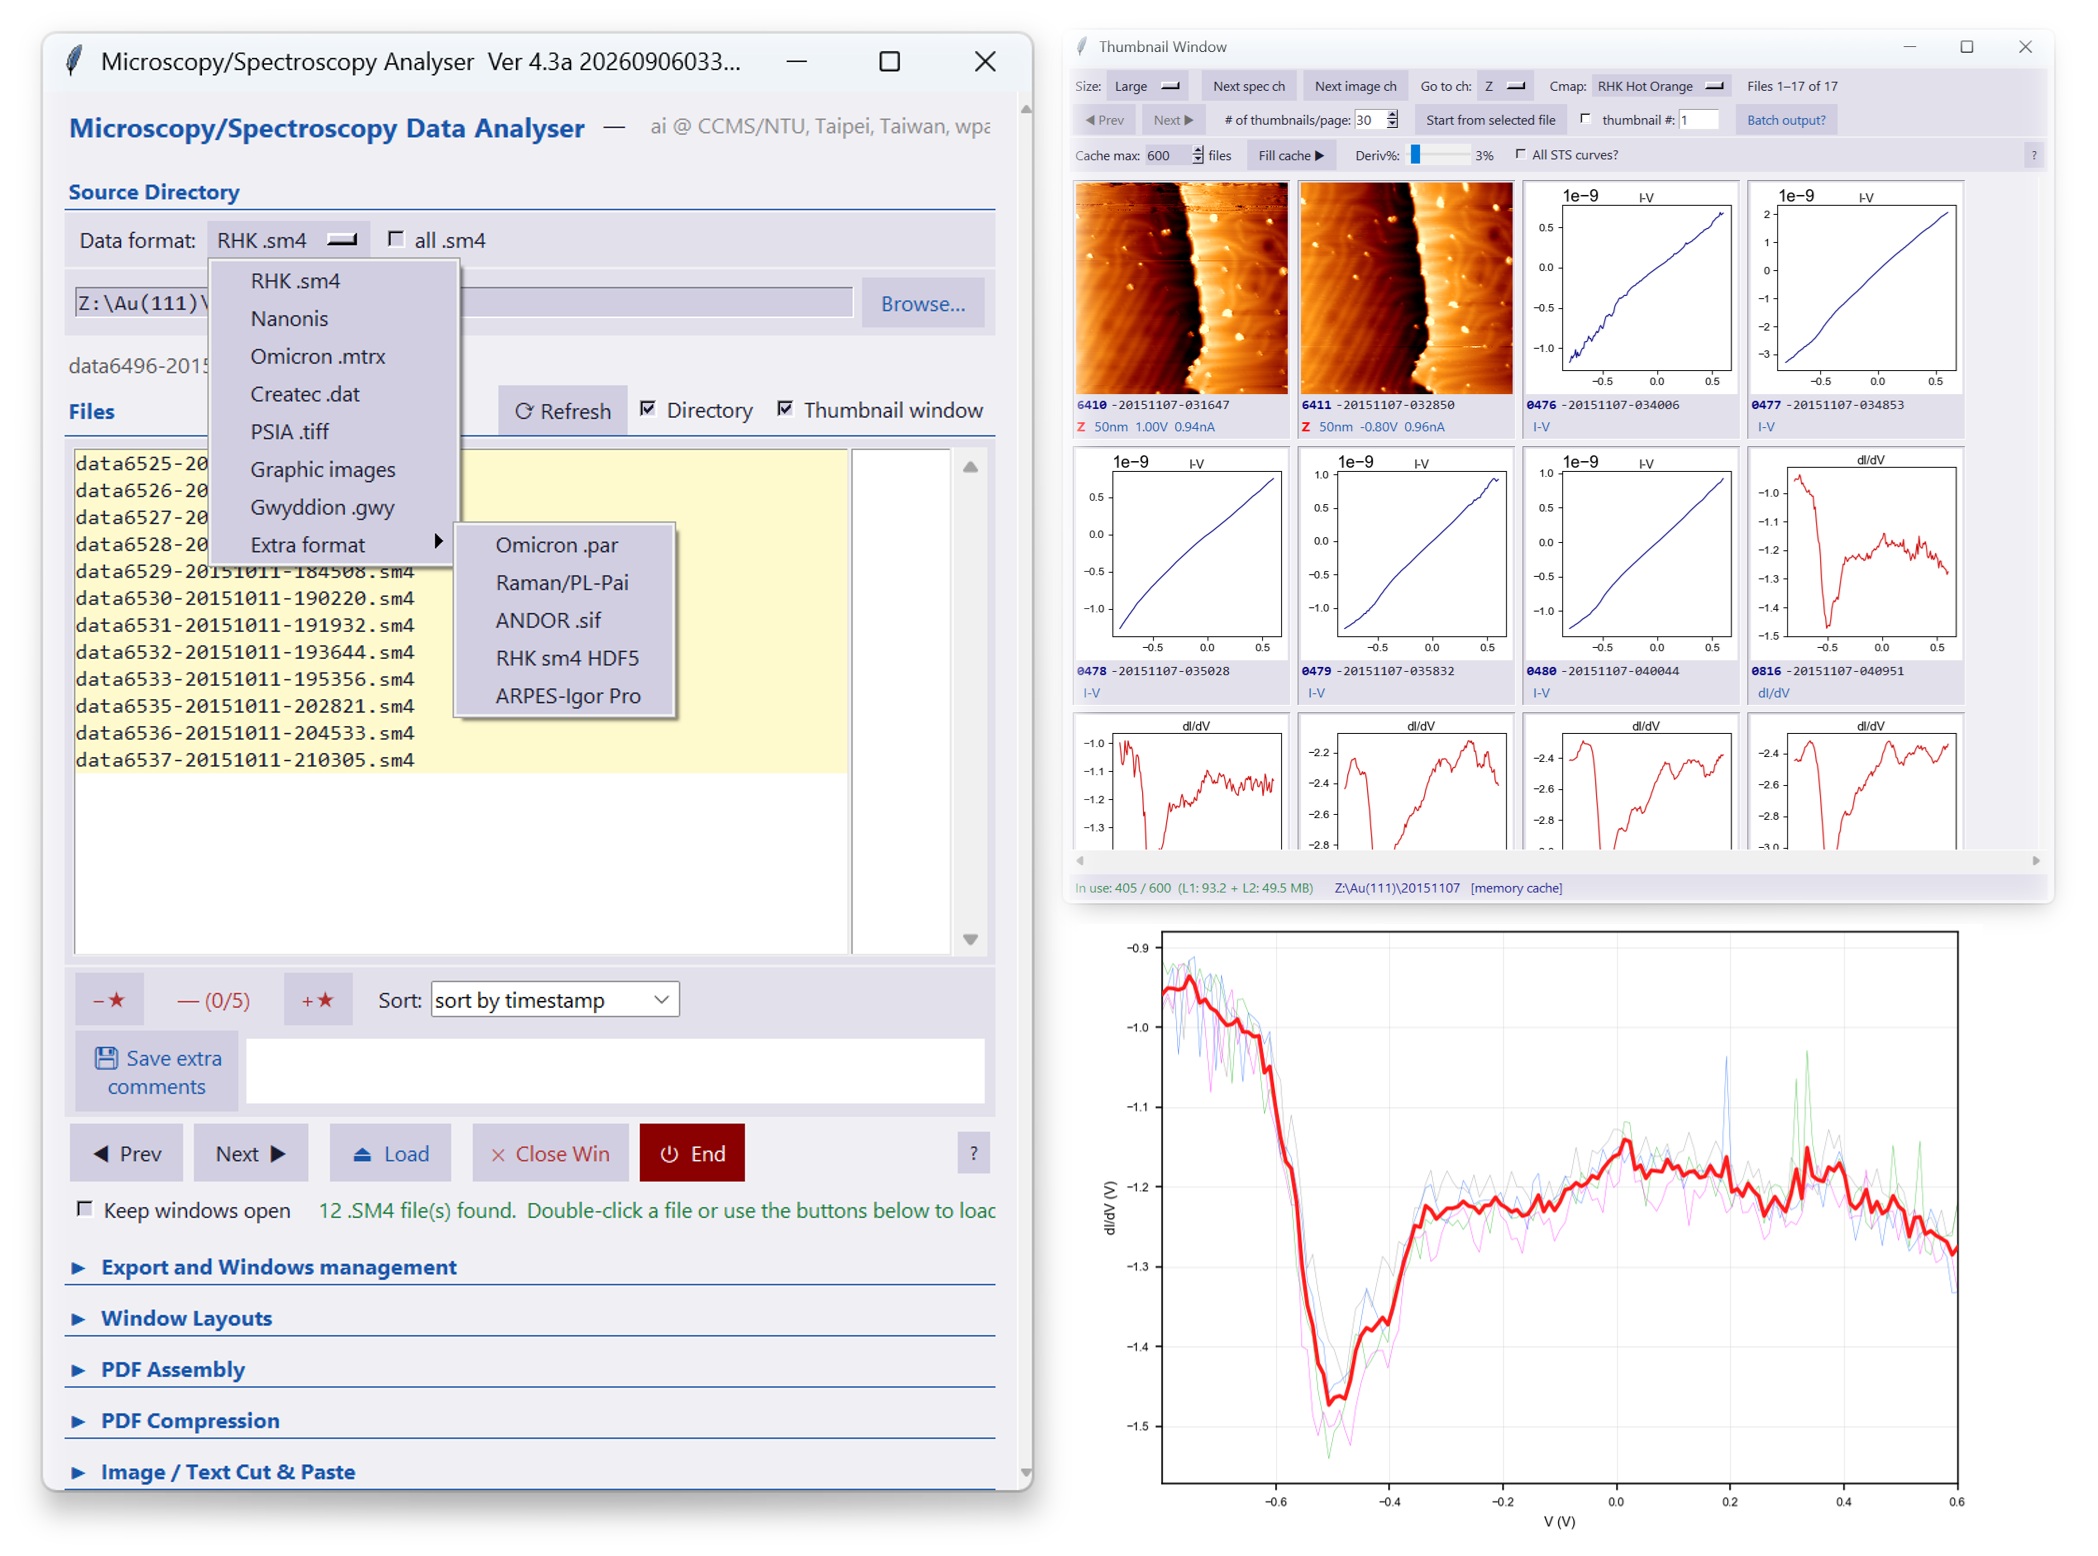The image size is (2098, 1556).
Task: Choose ARPES-Igor Pro submenu item
Action: (565, 696)
